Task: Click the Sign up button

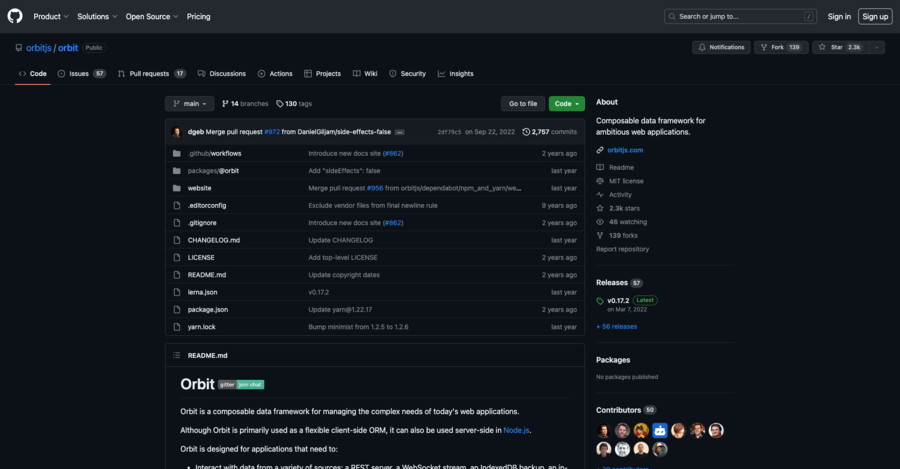Action: click(x=875, y=17)
